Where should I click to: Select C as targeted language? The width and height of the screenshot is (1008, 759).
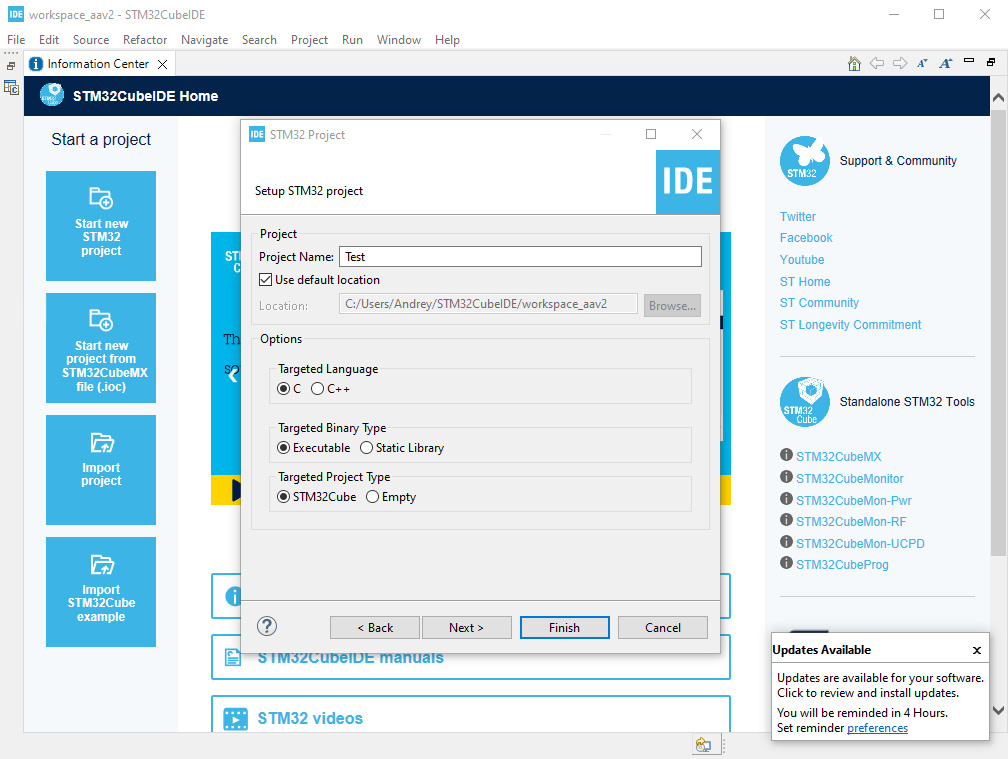pos(284,389)
